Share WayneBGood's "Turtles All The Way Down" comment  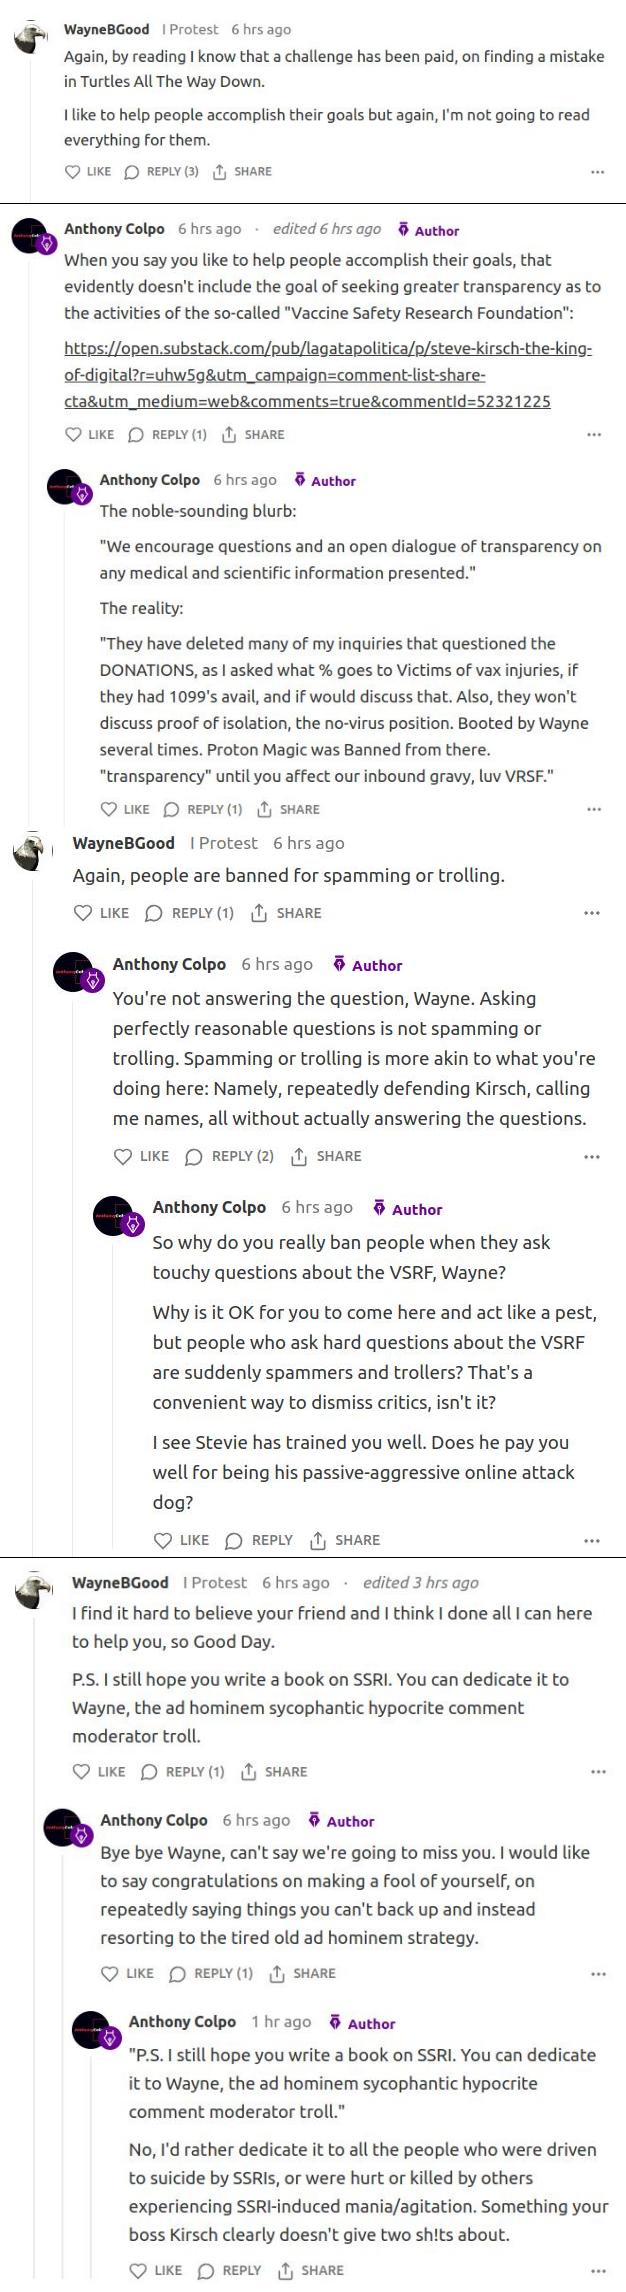242,171
